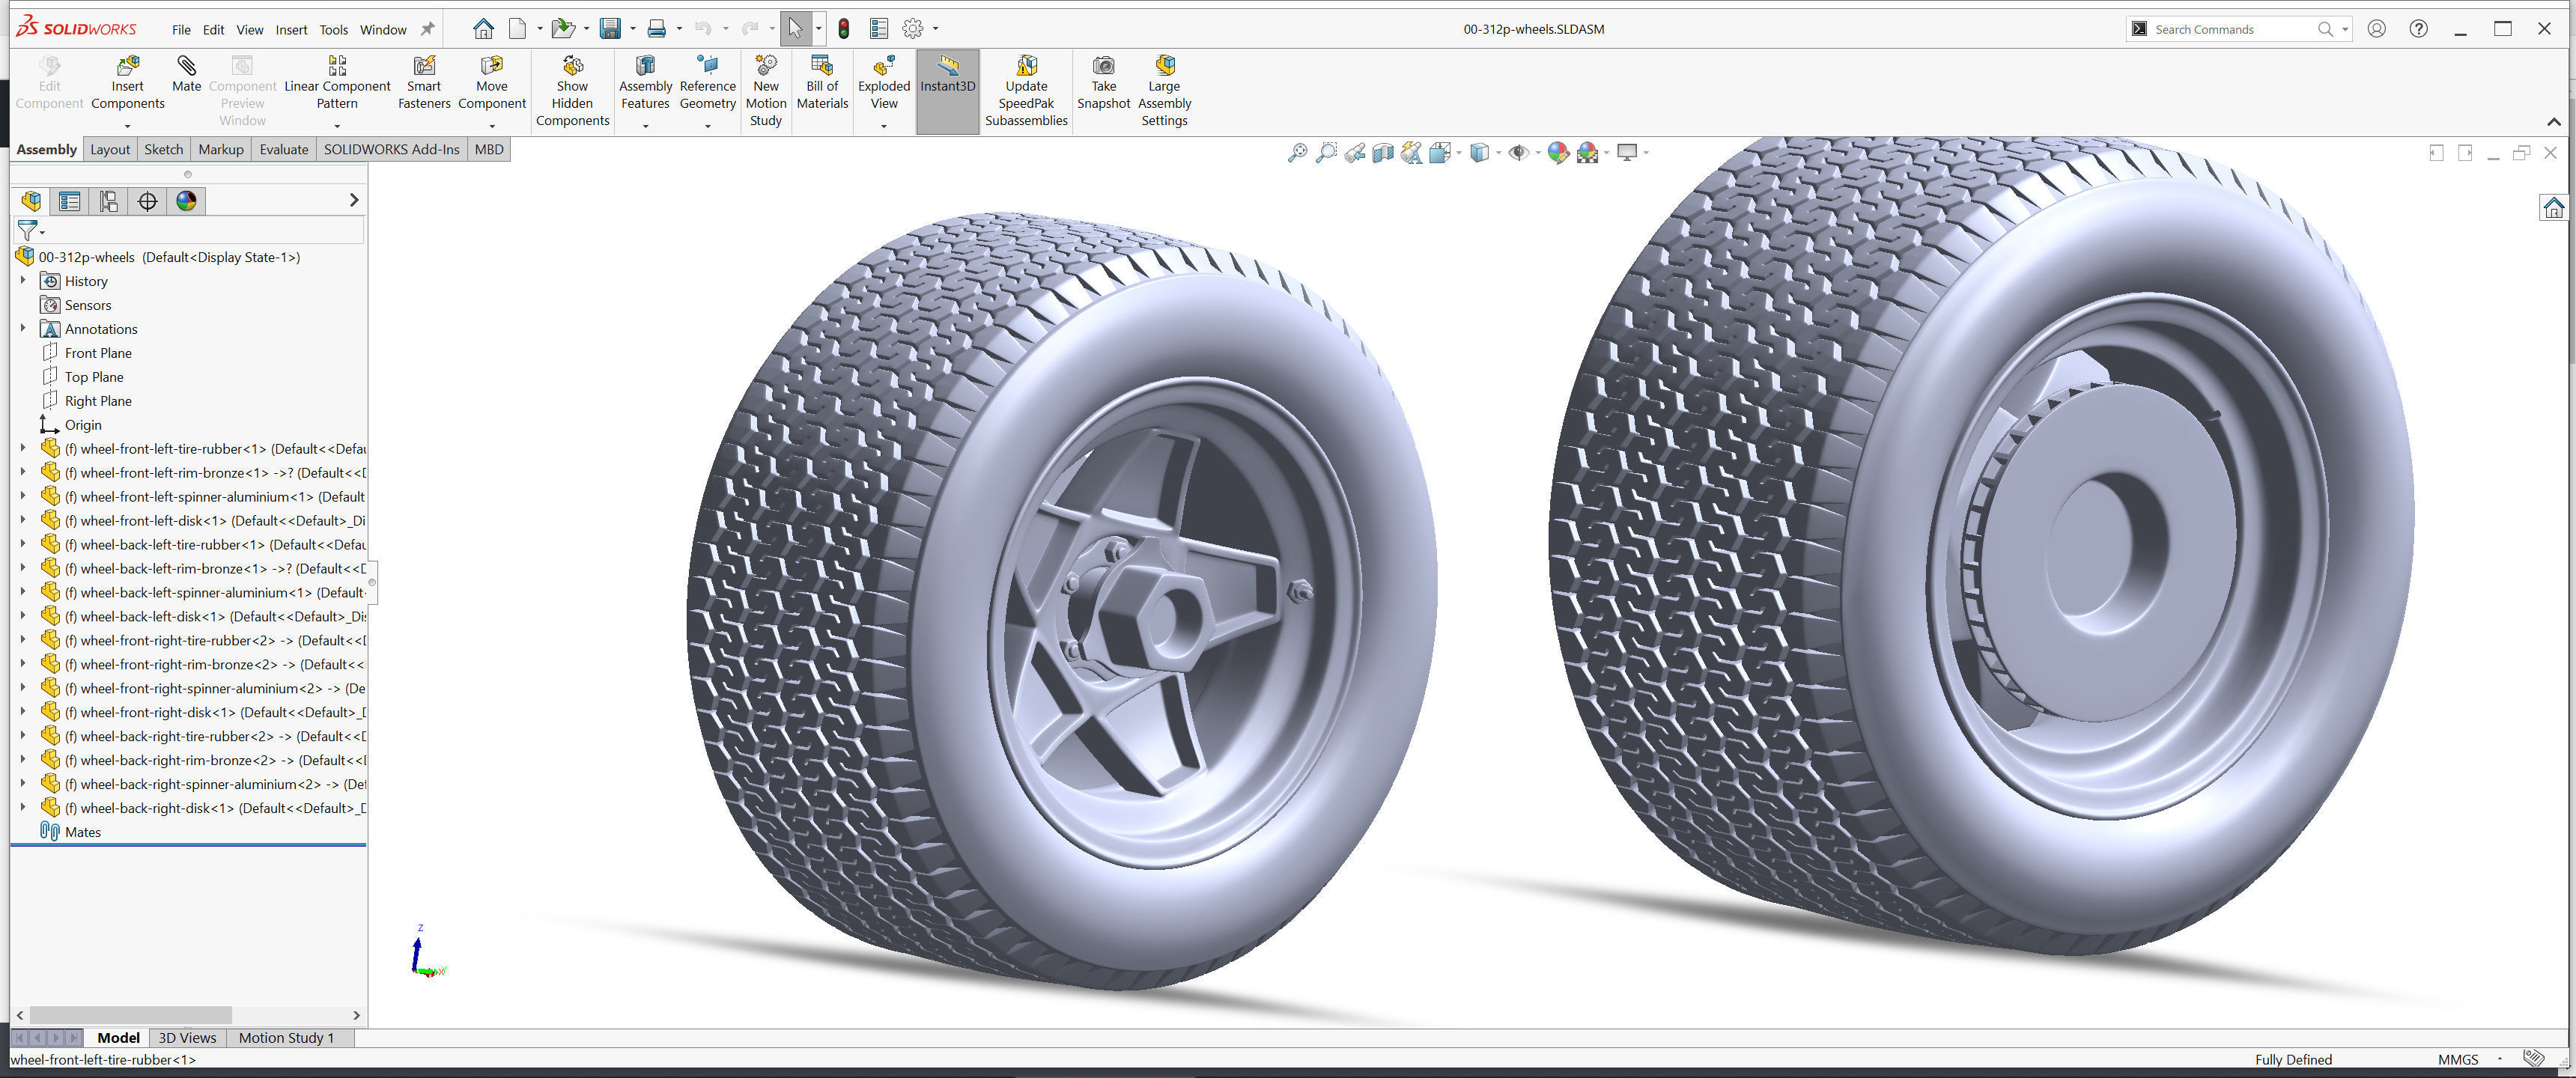Expand the Annotations folder
Image resolution: width=2576 pixels, height=1078 pixels.
(23, 328)
